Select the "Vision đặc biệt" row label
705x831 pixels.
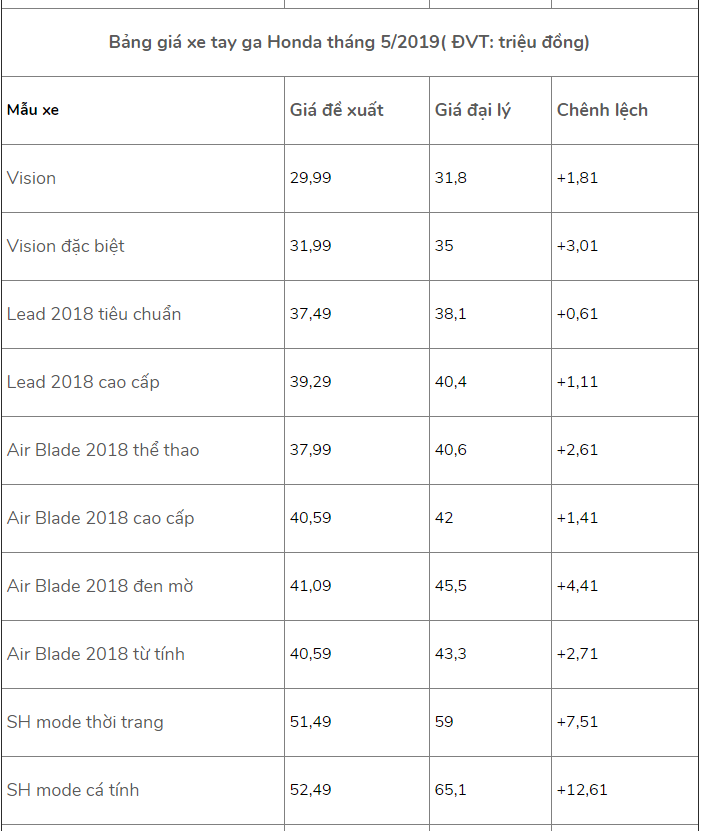point(66,246)
